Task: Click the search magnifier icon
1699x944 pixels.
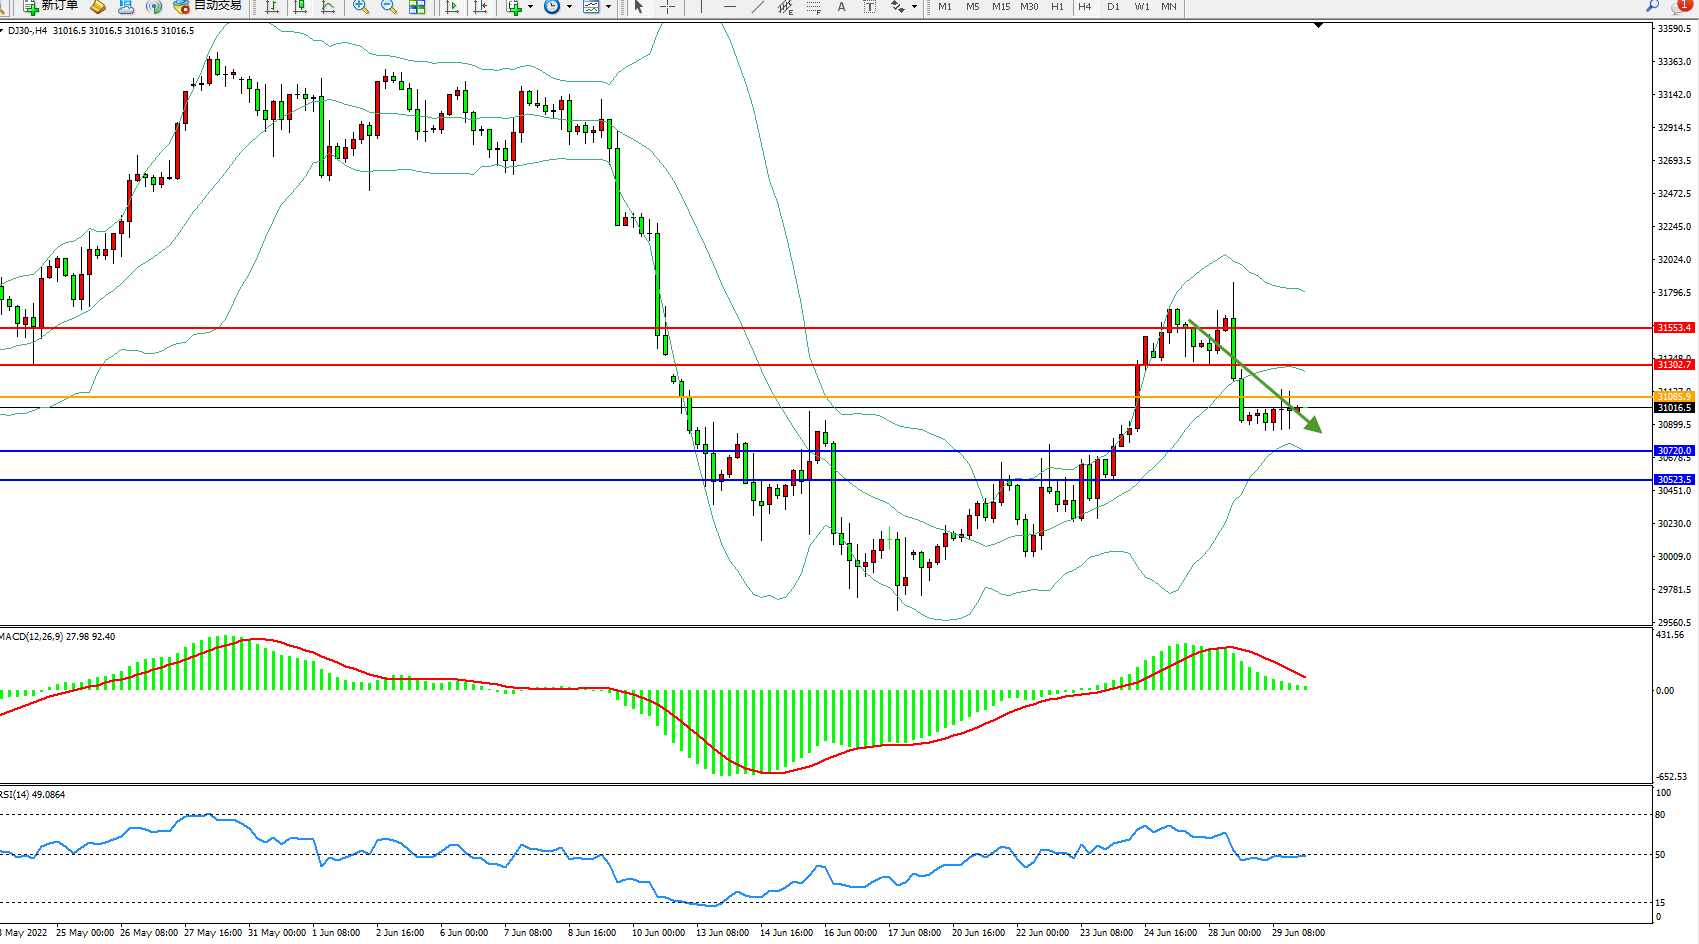Action: (x=1652, y=6)
